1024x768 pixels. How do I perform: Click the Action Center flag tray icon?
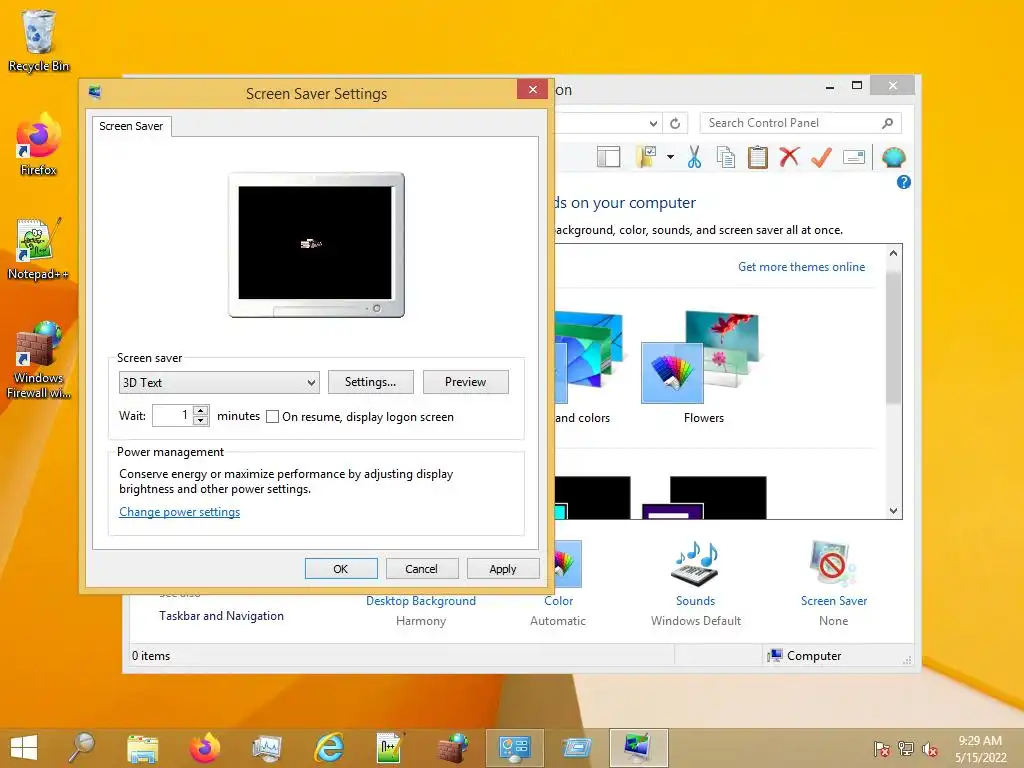click(x=882, y=749)
